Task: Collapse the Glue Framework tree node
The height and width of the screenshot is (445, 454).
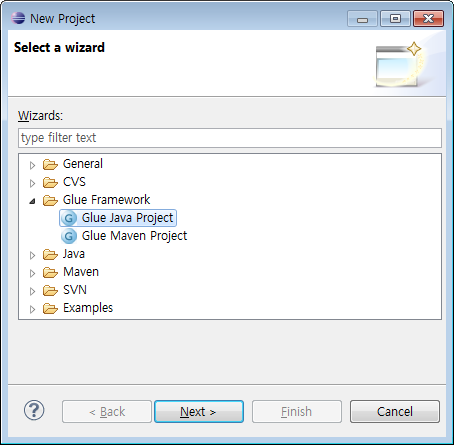Action: [32, 201]
